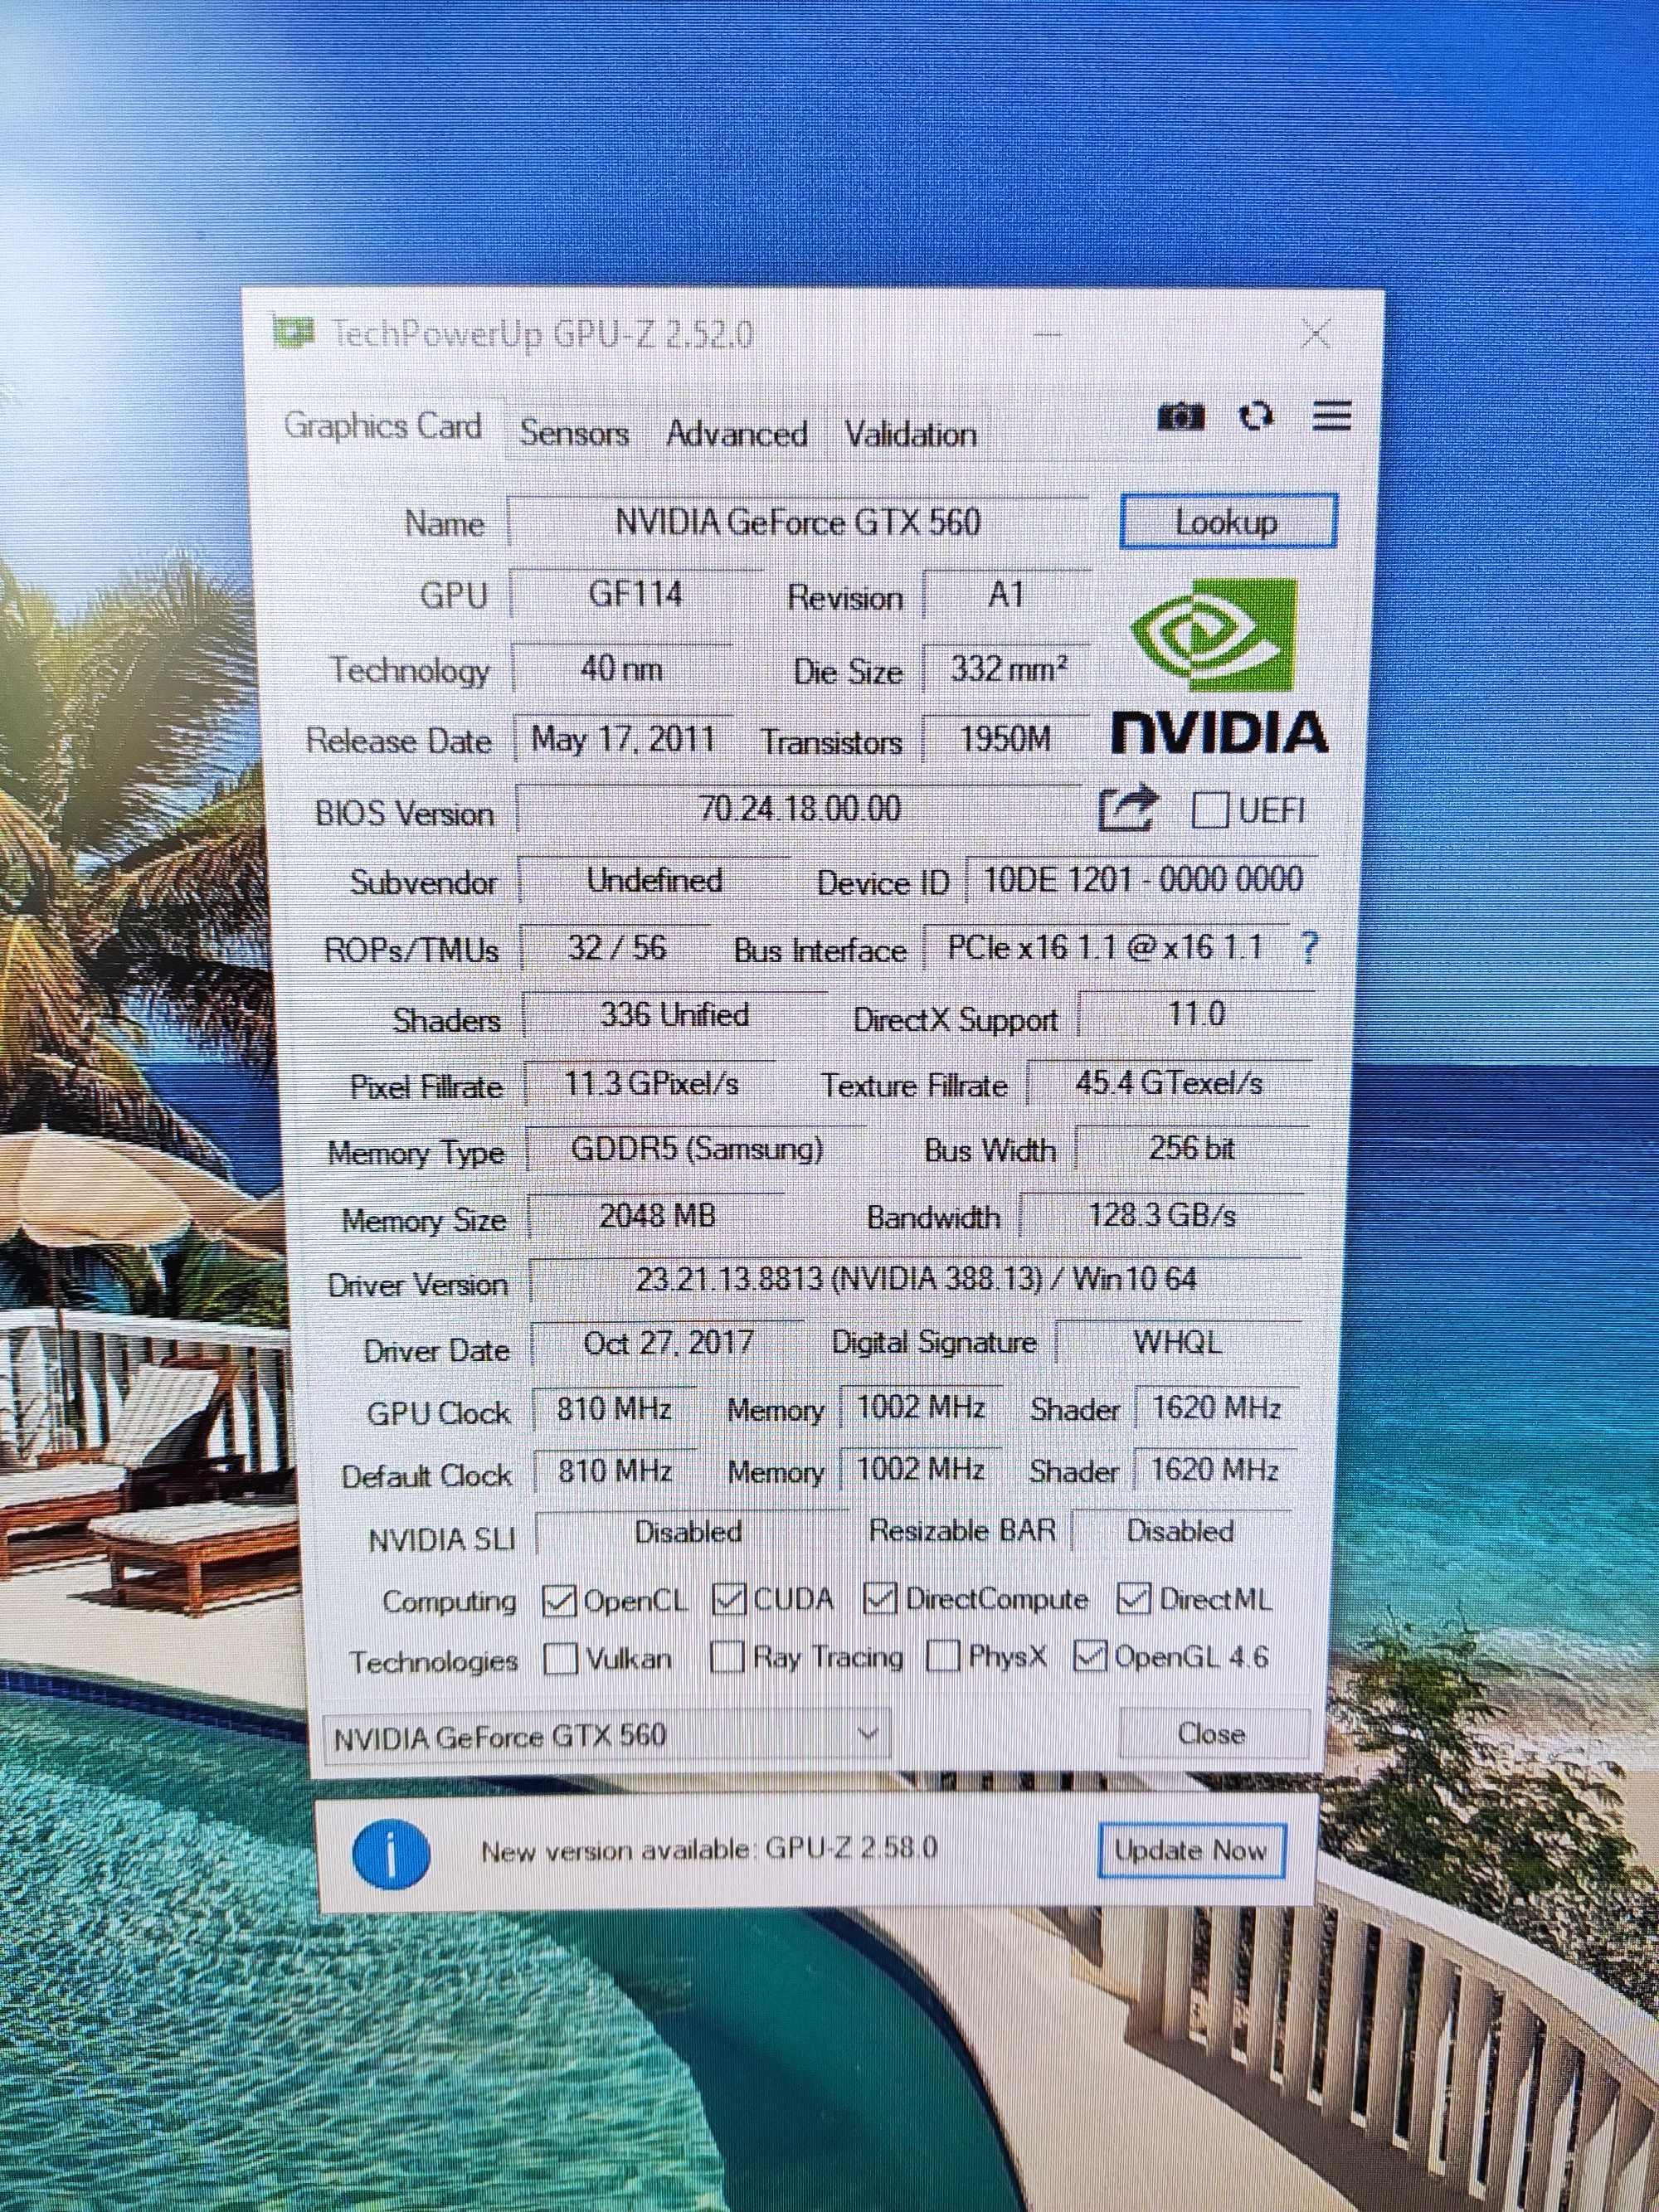Click the NVIDIA logo image
Image resolution: width=1659 pixels, height=2212 pixels.
click(x=1219, y=667)
